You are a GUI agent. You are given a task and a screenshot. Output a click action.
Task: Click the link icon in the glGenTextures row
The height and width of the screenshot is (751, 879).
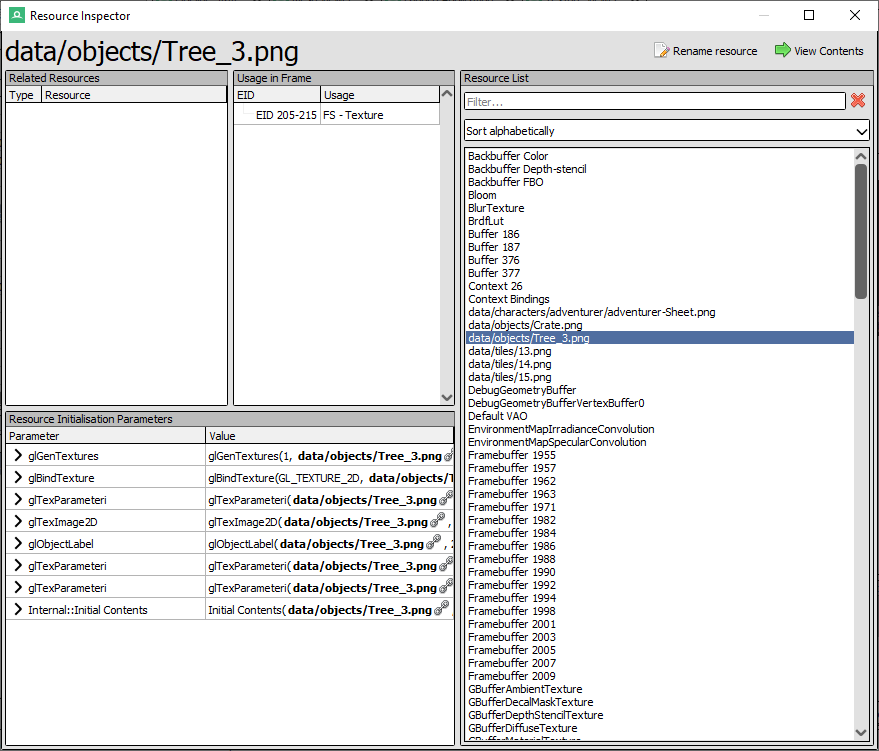[x=448, y=456]
